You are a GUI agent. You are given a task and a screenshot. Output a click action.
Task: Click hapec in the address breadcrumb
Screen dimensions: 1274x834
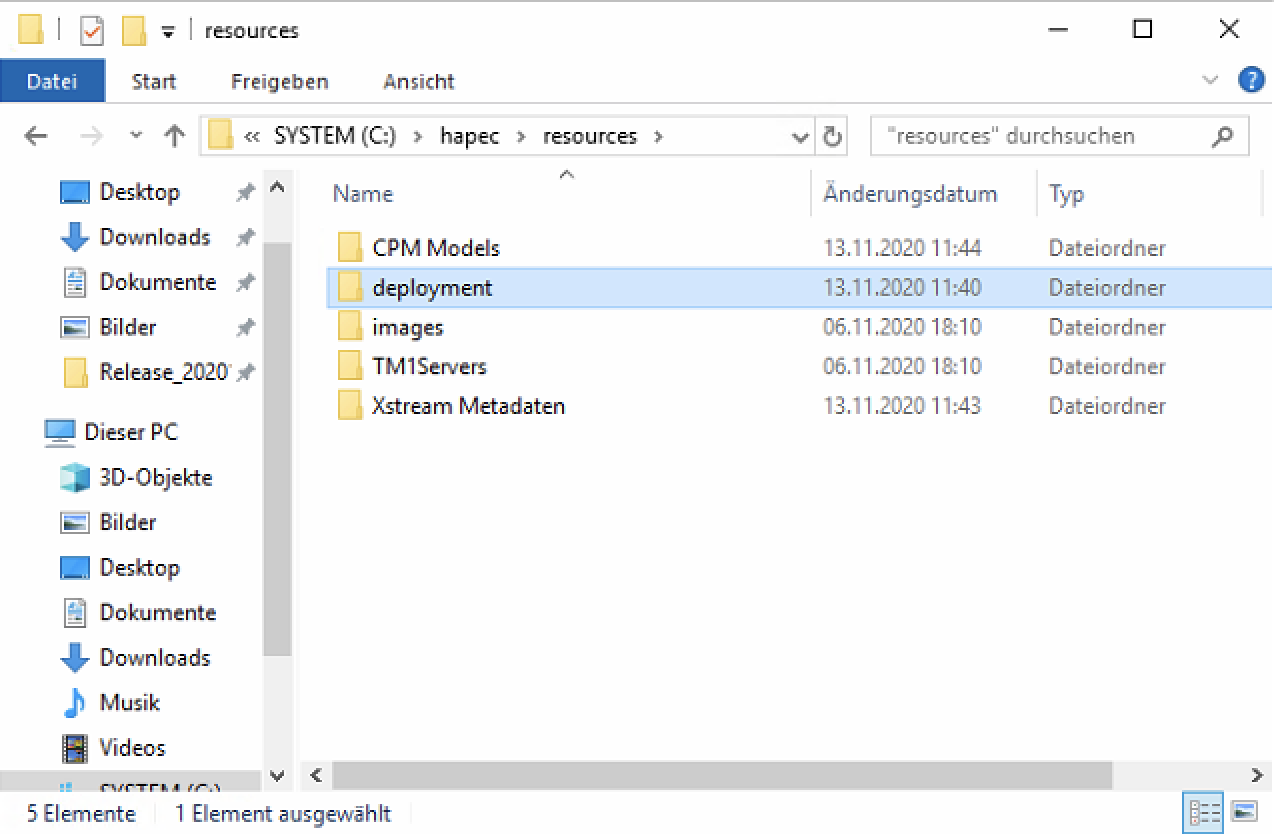click(x=469, y=137)
